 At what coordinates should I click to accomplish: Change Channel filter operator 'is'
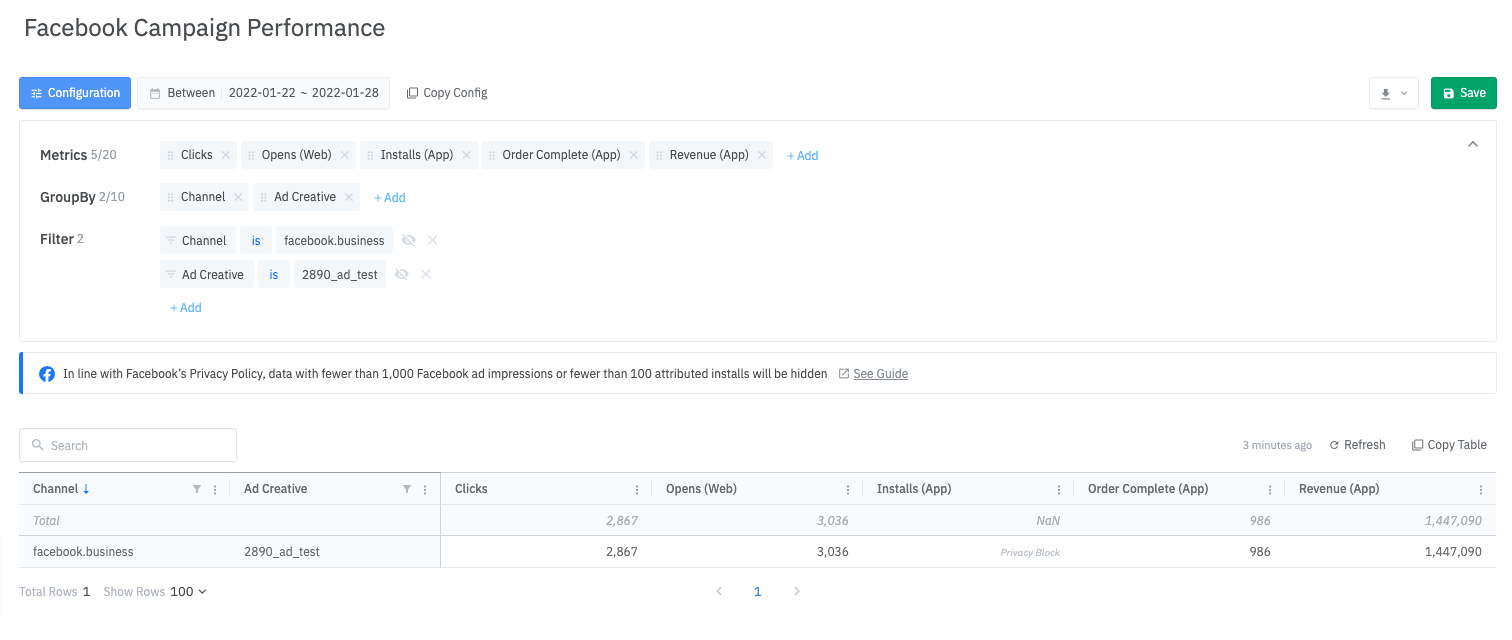(x=256, y=241)
